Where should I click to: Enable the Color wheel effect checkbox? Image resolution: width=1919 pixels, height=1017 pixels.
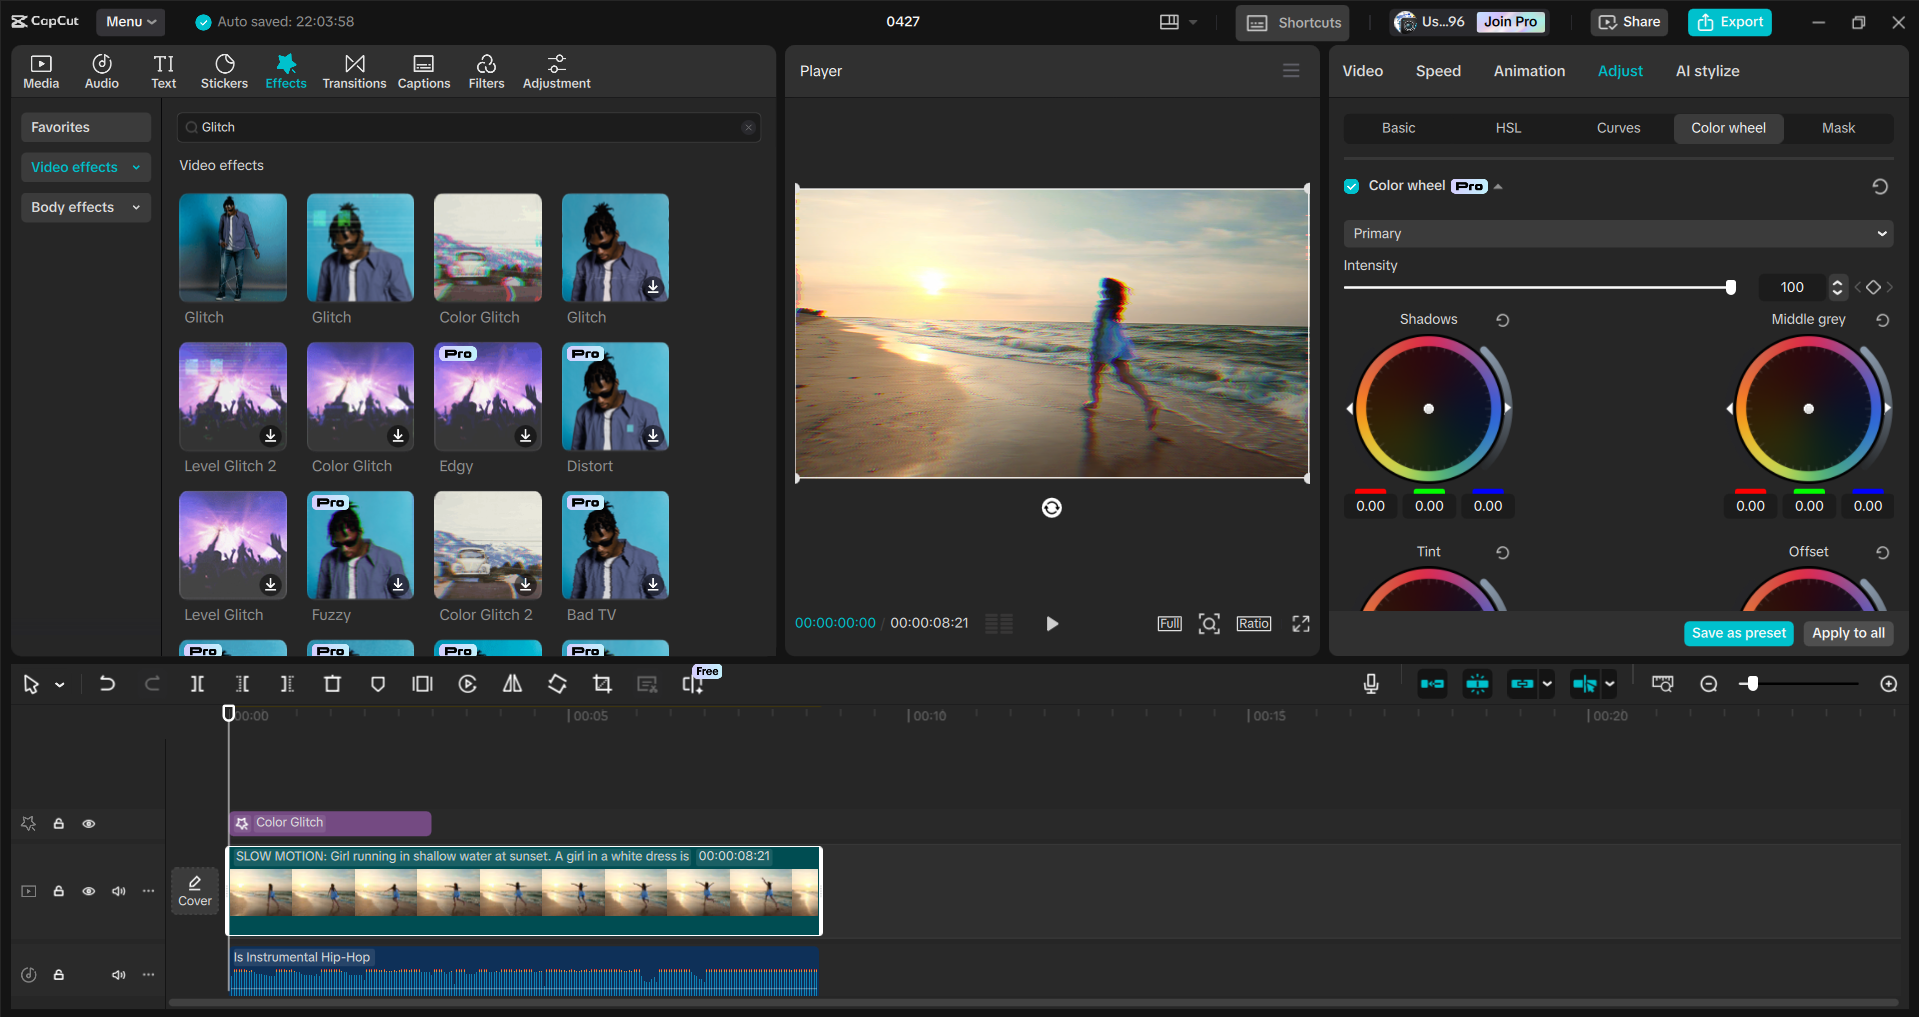point(1351,186)
